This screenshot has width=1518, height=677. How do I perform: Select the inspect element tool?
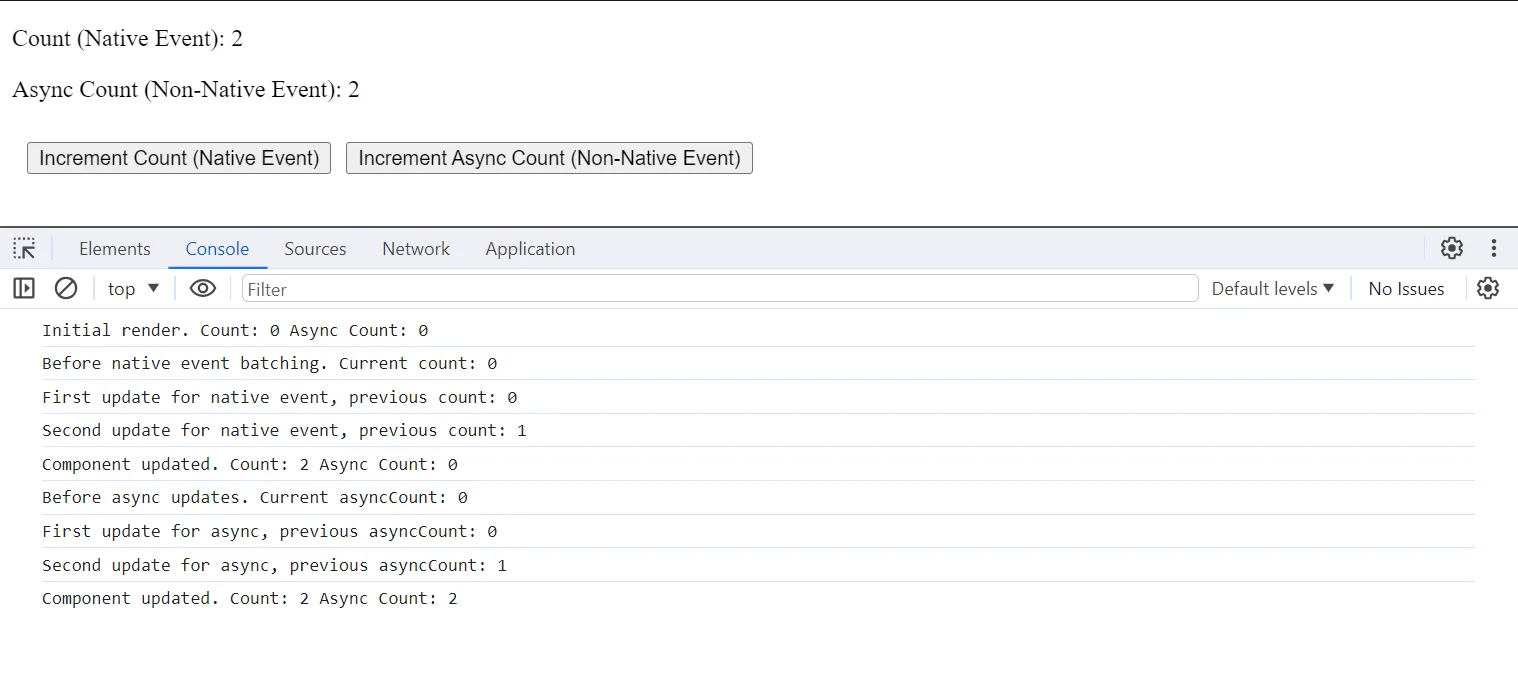pyautogui.click(x=23, y=248)
